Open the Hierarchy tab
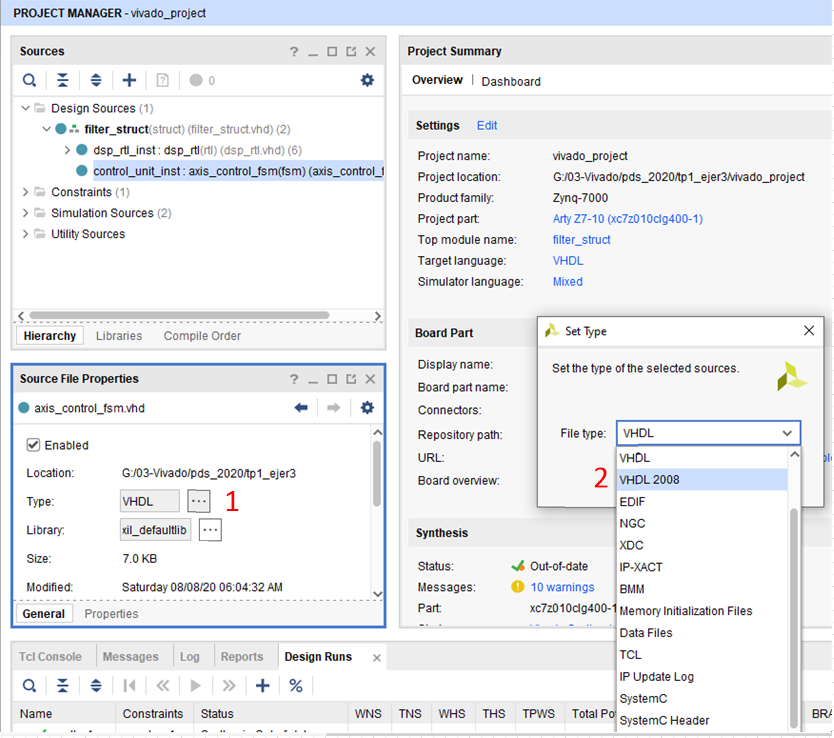 pyautogui.click(x=49, y=336)
